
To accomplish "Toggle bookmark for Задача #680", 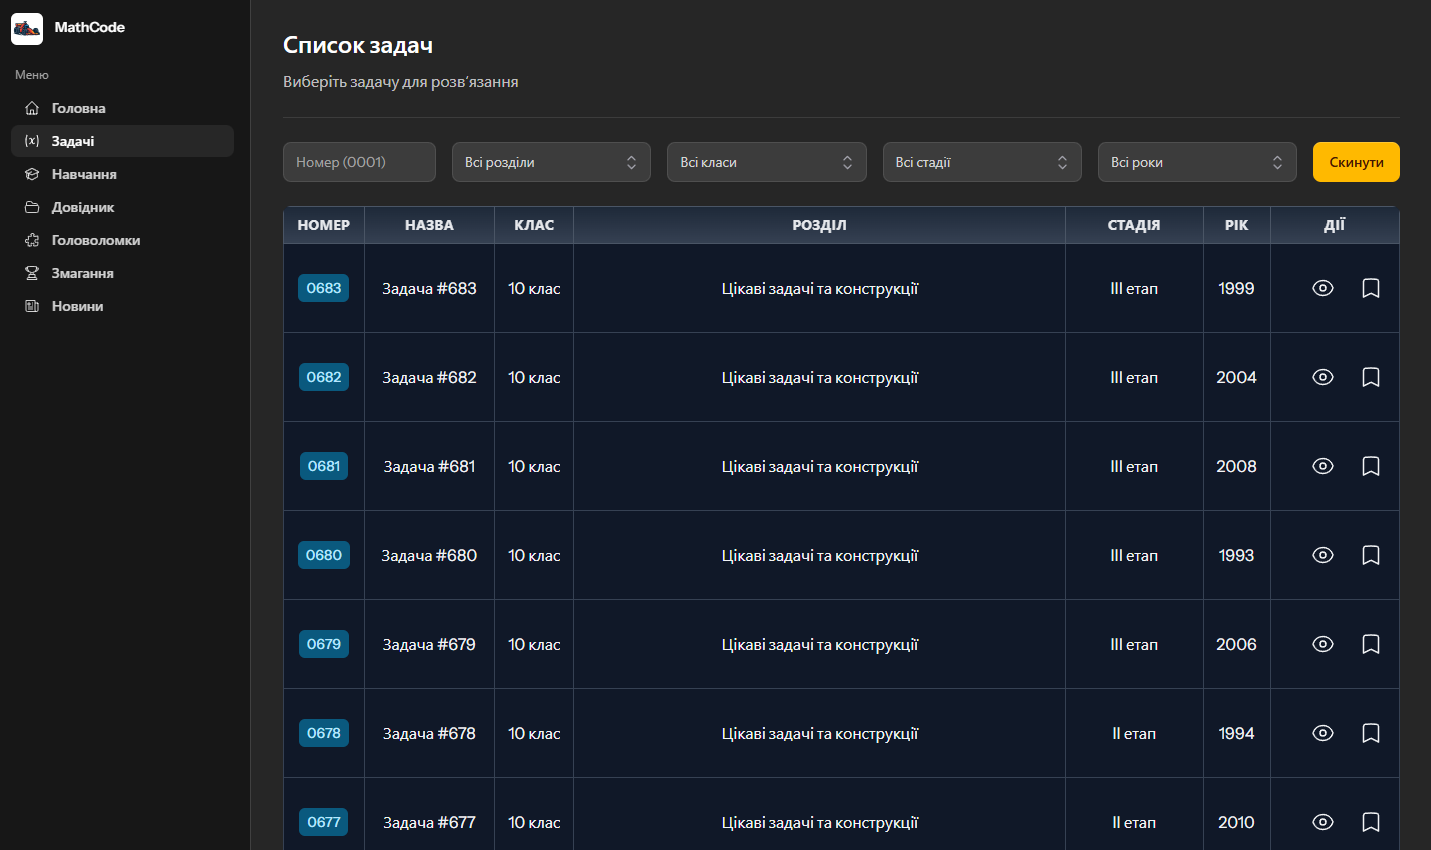I will [x=1370, y=555].
